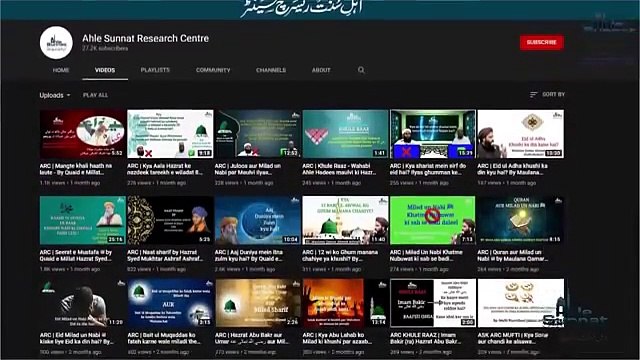Open thumbnail of Mangte khali haath video
640x360 pixels.
82,134
